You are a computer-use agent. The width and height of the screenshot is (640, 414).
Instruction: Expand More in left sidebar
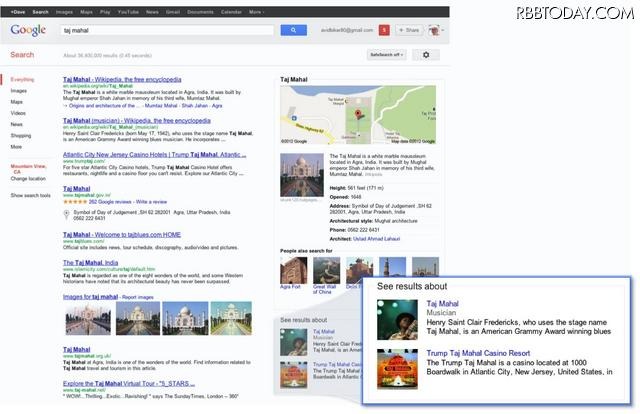point(16,146)
